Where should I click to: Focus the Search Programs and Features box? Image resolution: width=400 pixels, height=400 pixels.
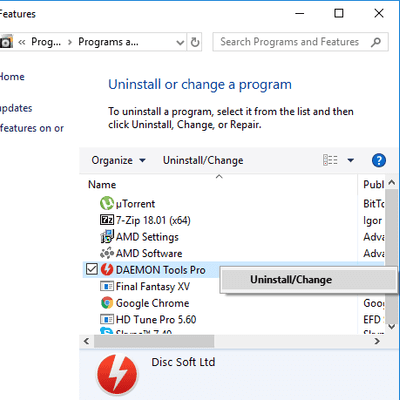pos(289,42)
